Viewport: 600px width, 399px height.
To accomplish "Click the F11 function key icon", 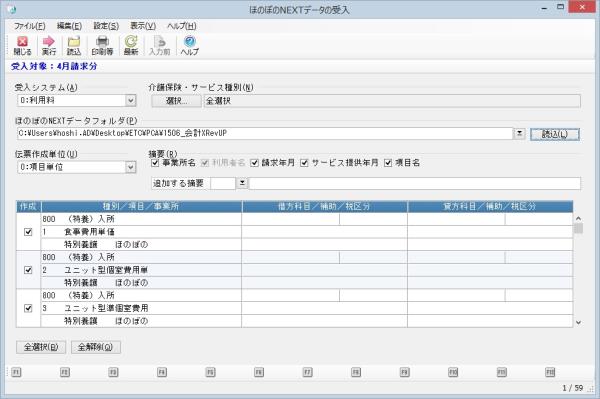I will click(502, 372).
